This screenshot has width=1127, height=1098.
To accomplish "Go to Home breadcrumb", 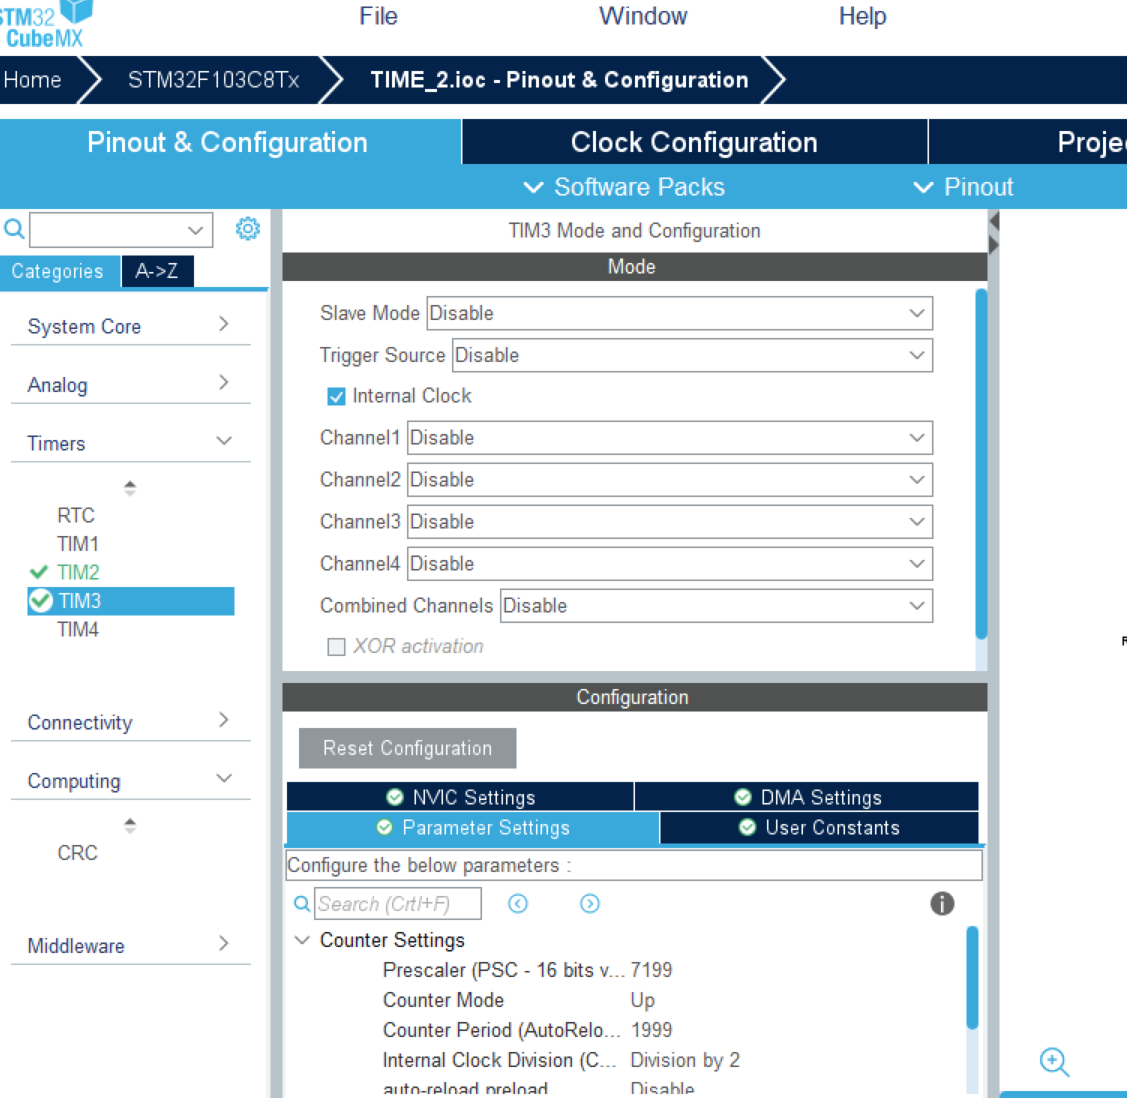I will [x=32, y=80].
